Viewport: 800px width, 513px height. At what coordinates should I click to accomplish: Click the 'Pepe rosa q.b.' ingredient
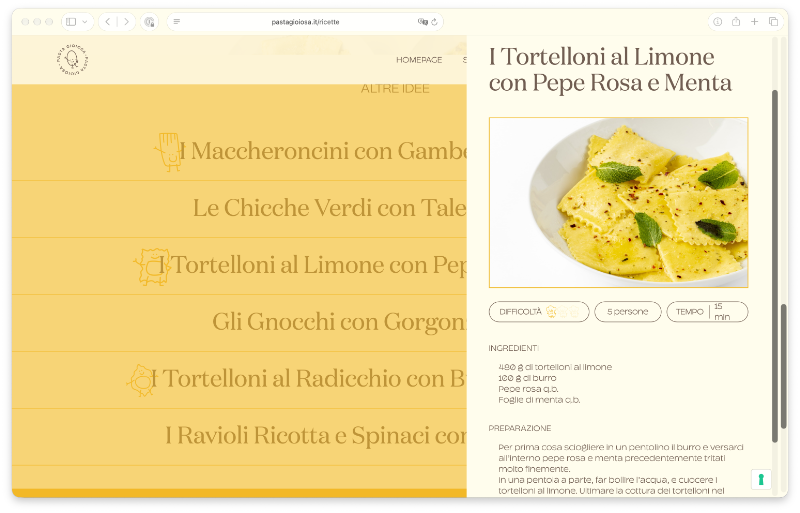pos(528,389)
